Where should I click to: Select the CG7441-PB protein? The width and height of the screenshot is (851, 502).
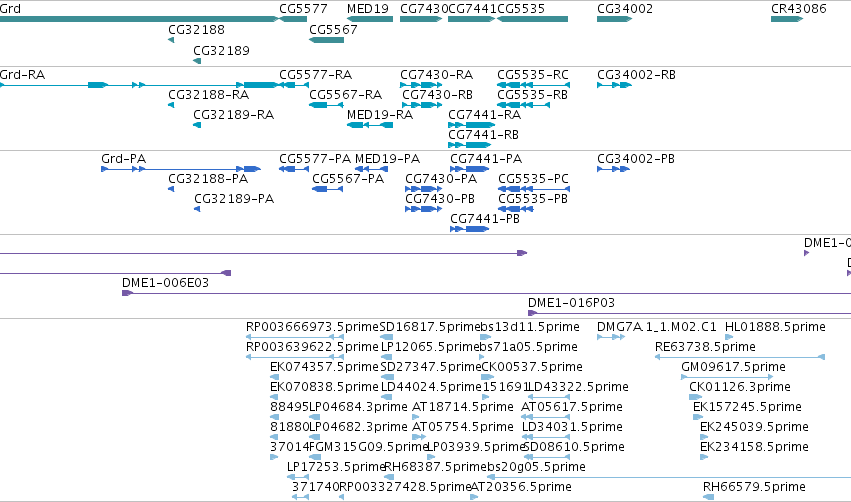[x=469, y=229]
